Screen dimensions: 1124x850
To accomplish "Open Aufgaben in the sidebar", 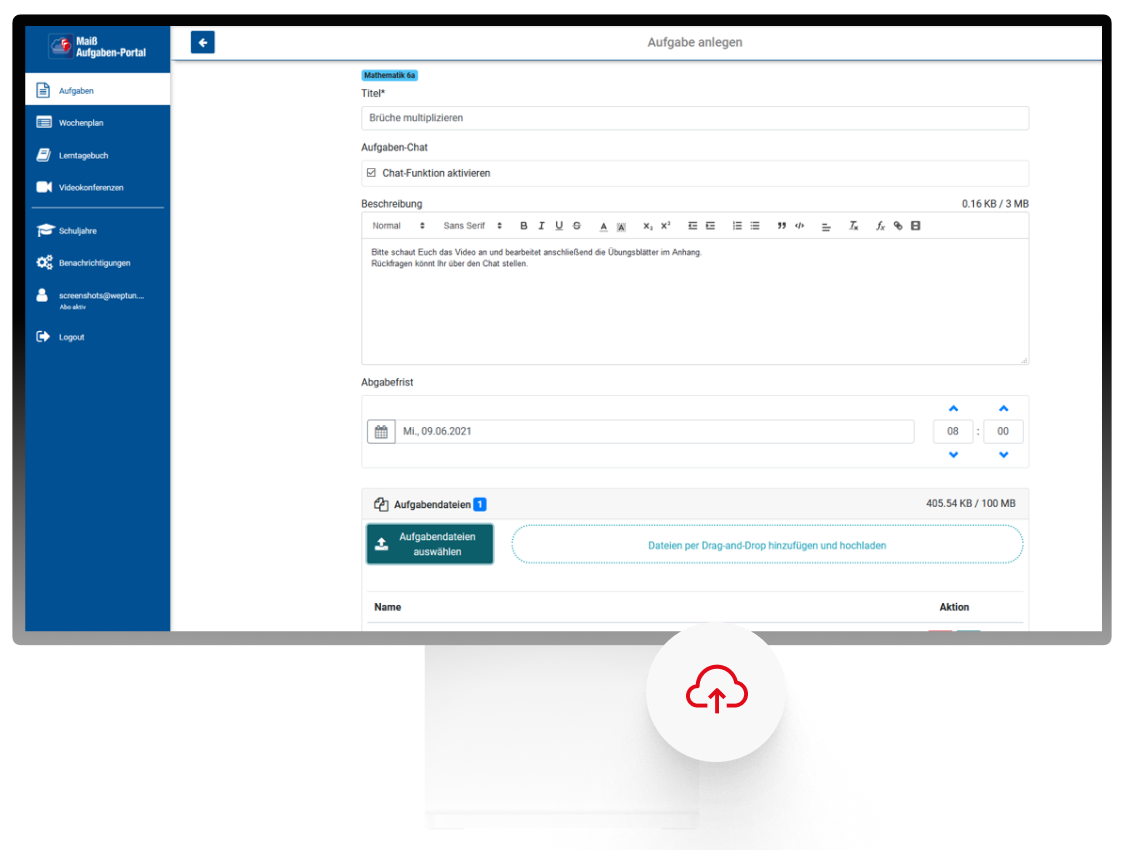I will coord(97,90).
